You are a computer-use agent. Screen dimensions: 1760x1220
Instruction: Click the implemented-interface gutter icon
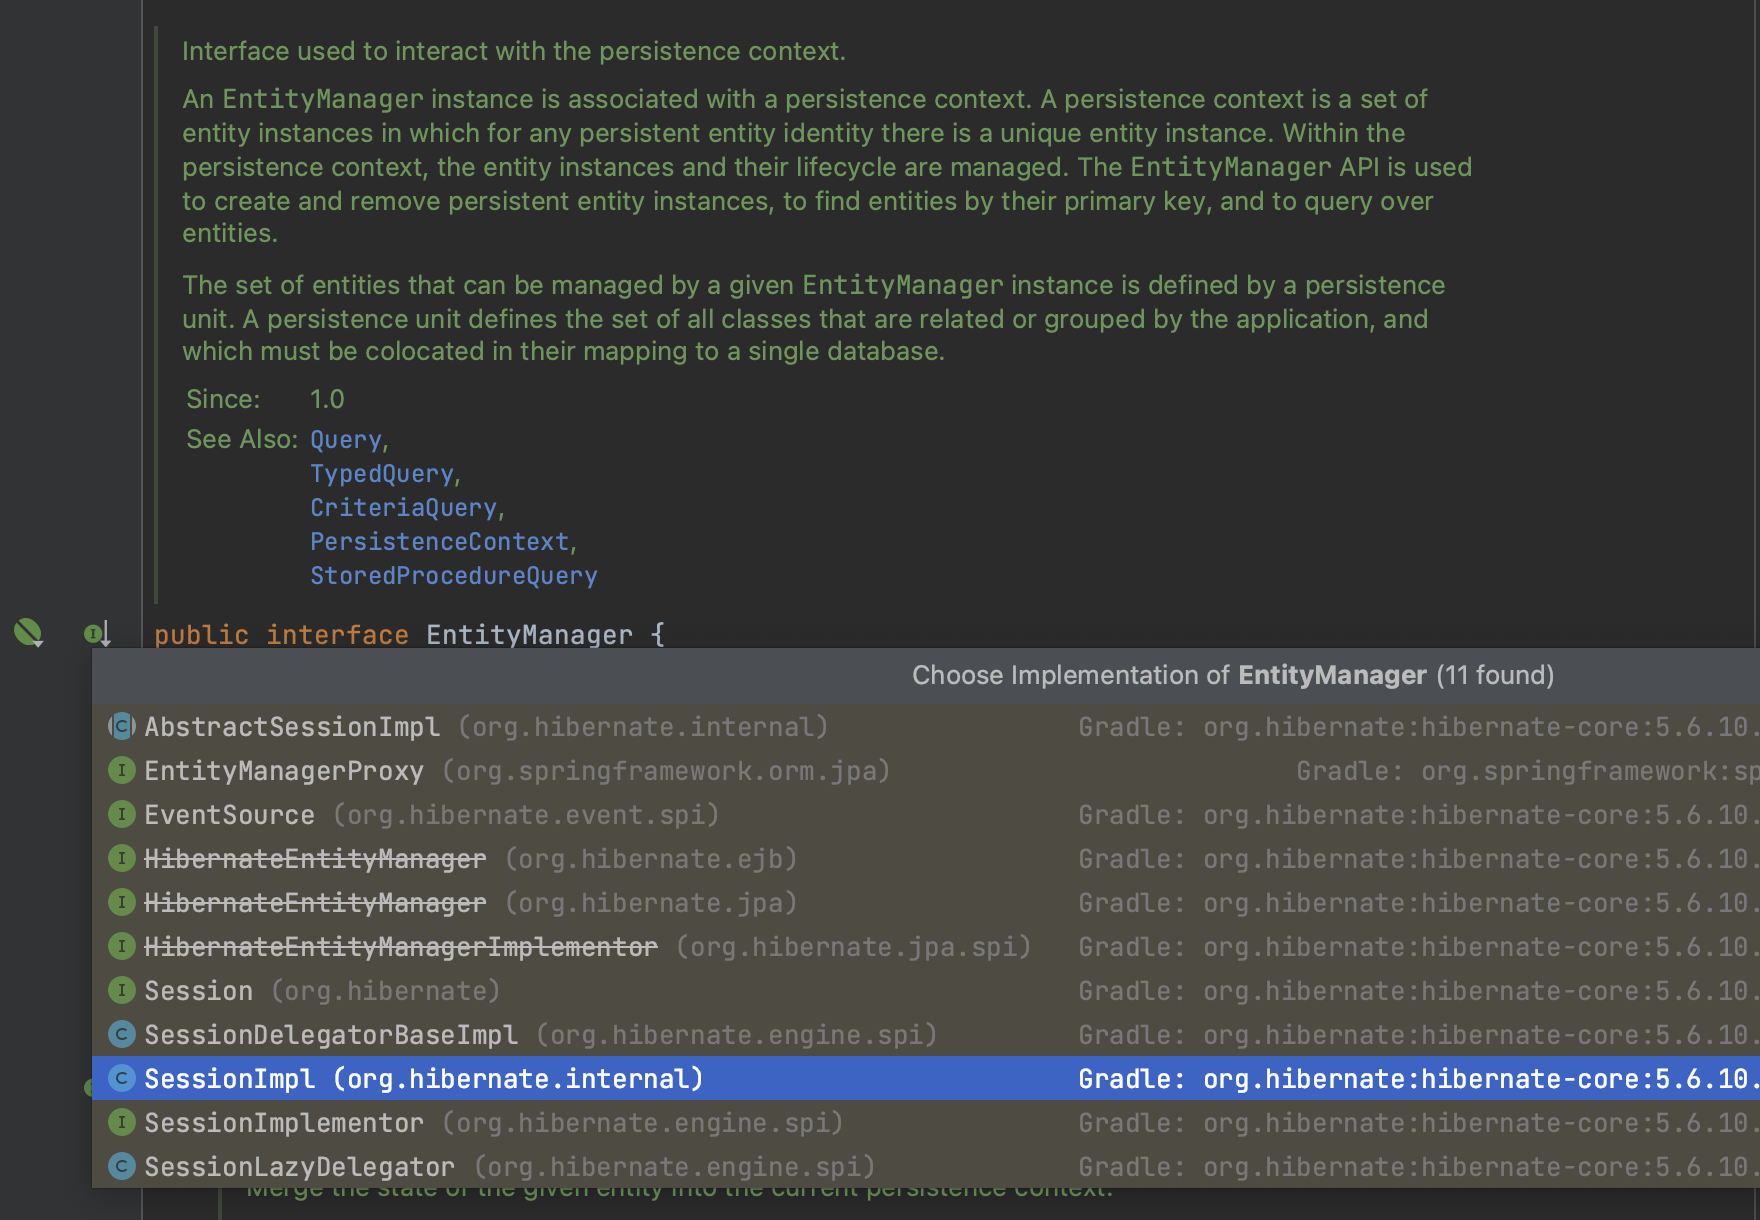(97, 633)
